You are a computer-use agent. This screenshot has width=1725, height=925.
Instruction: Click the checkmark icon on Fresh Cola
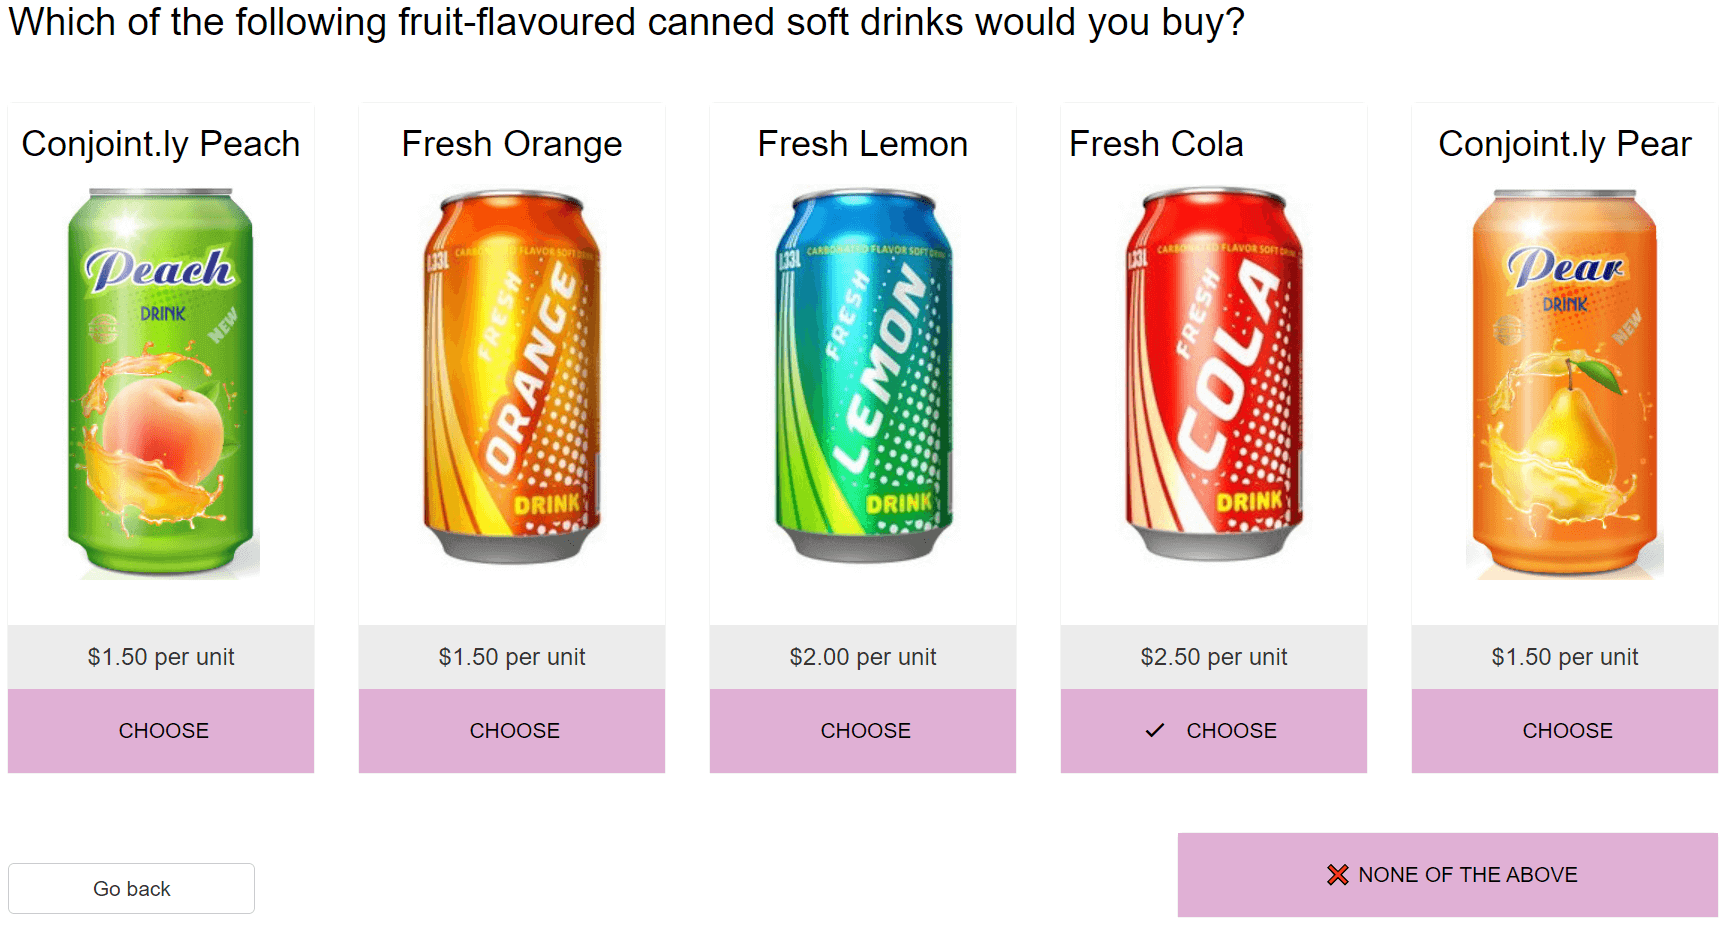(1155, 731)
